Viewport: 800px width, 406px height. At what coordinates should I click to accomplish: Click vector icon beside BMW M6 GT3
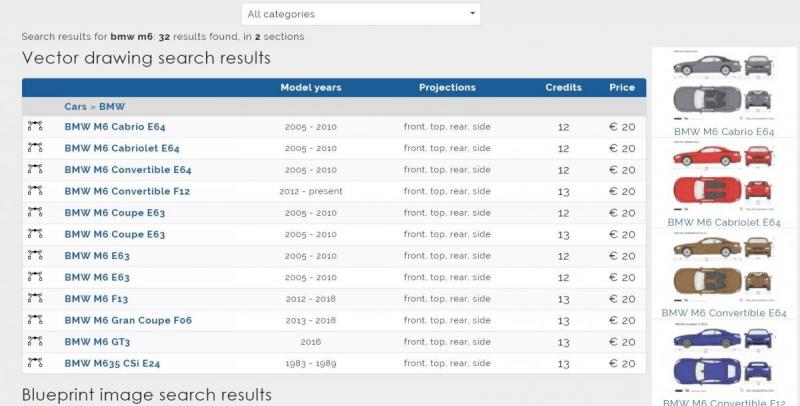point(35,341)
